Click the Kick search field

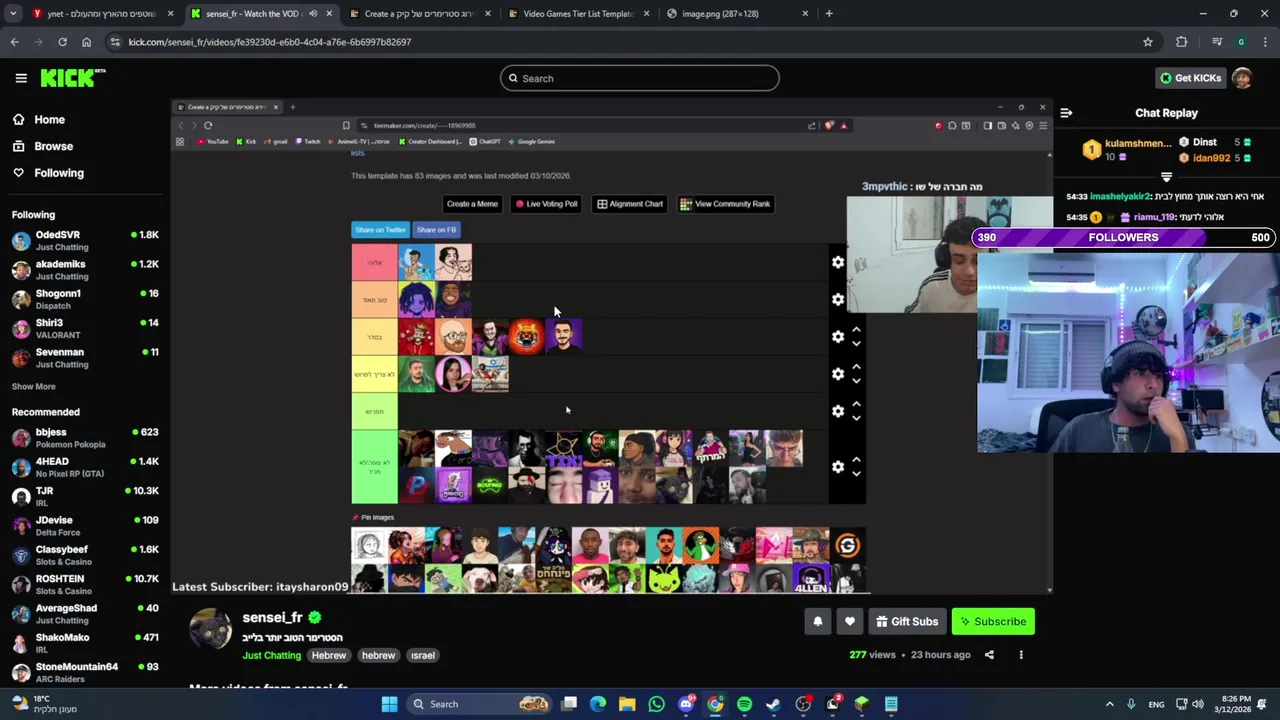pyautogui.click(x=640, y=78)
